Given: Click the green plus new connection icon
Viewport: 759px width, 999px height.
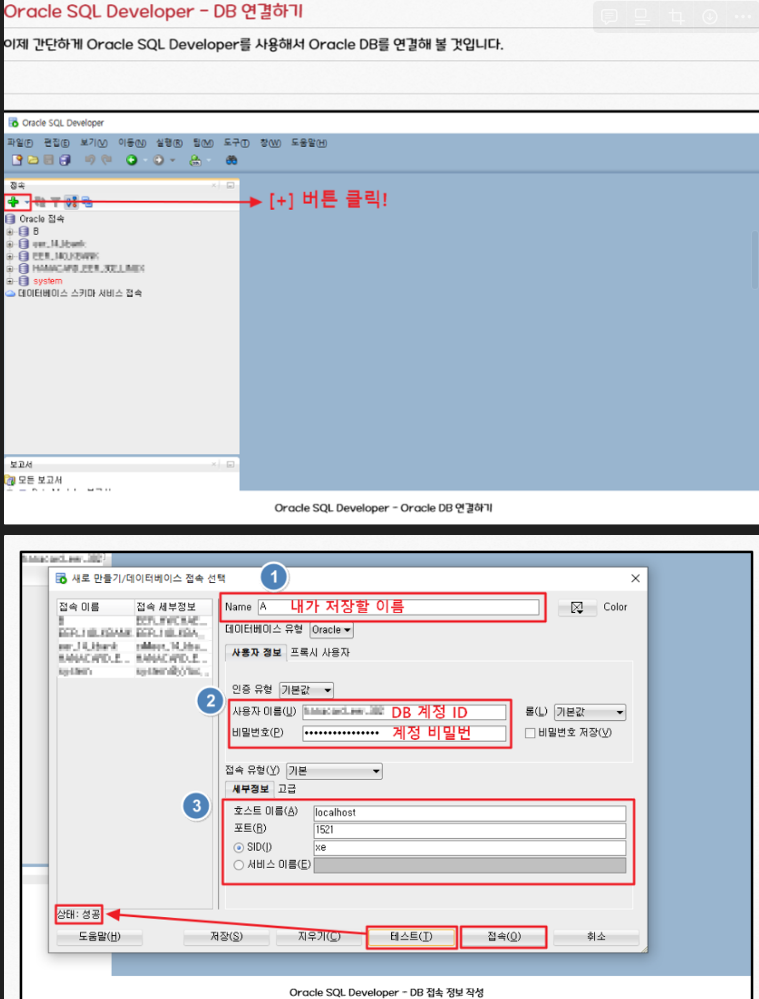Looking at the screenshot, I should coord(13,202).
